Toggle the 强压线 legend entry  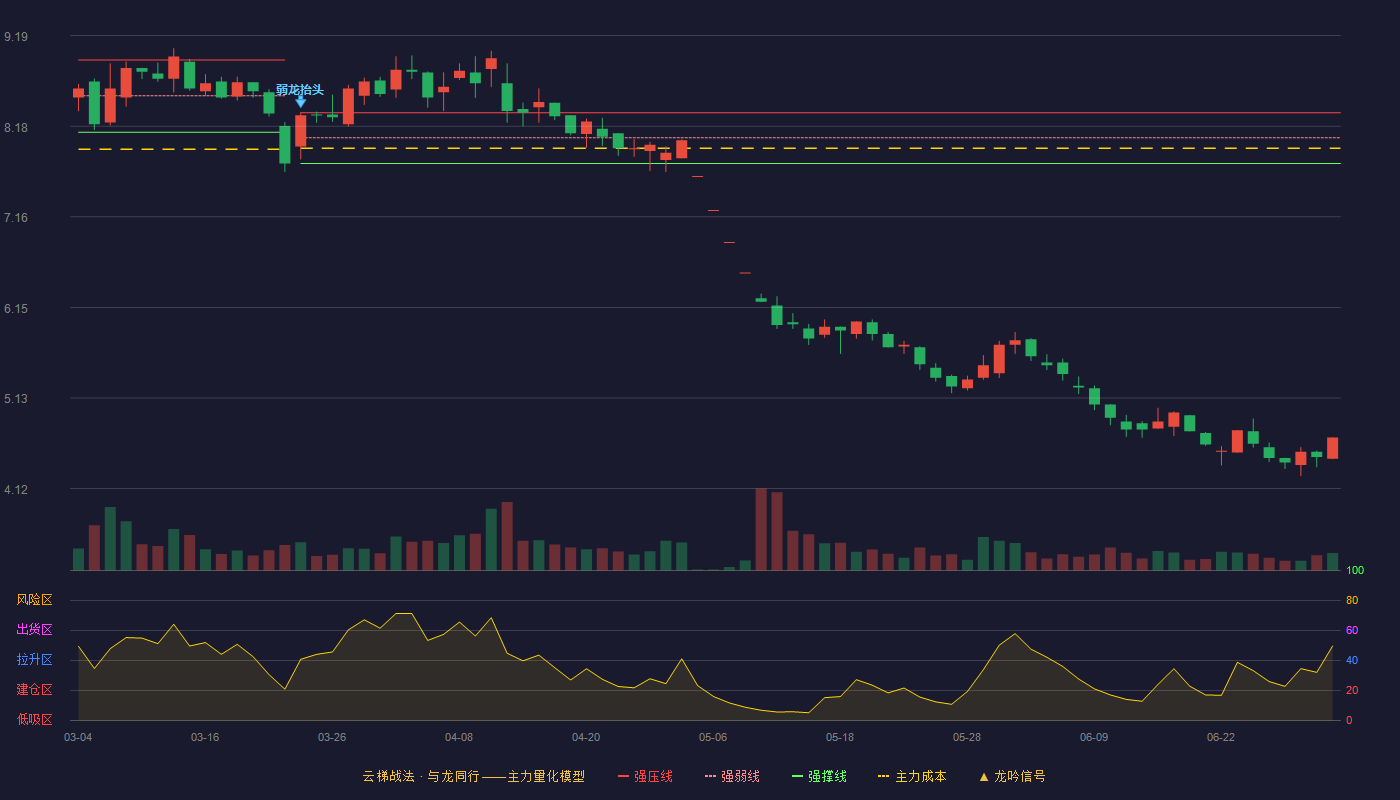click(645, 776)
